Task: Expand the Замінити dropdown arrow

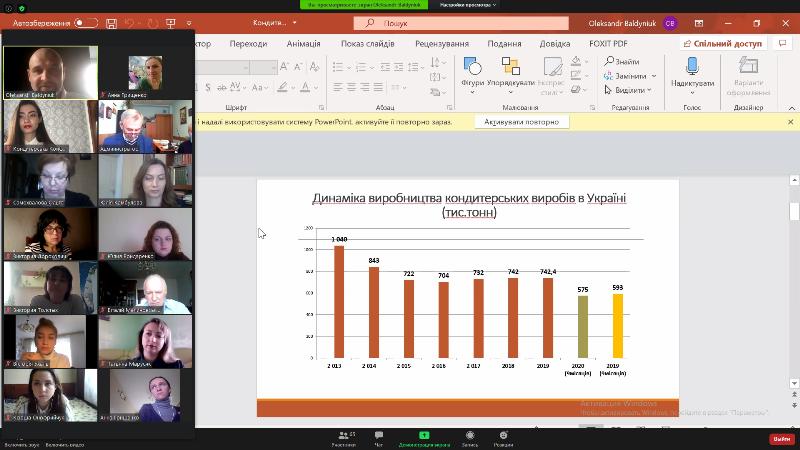Action: (651, 76)
